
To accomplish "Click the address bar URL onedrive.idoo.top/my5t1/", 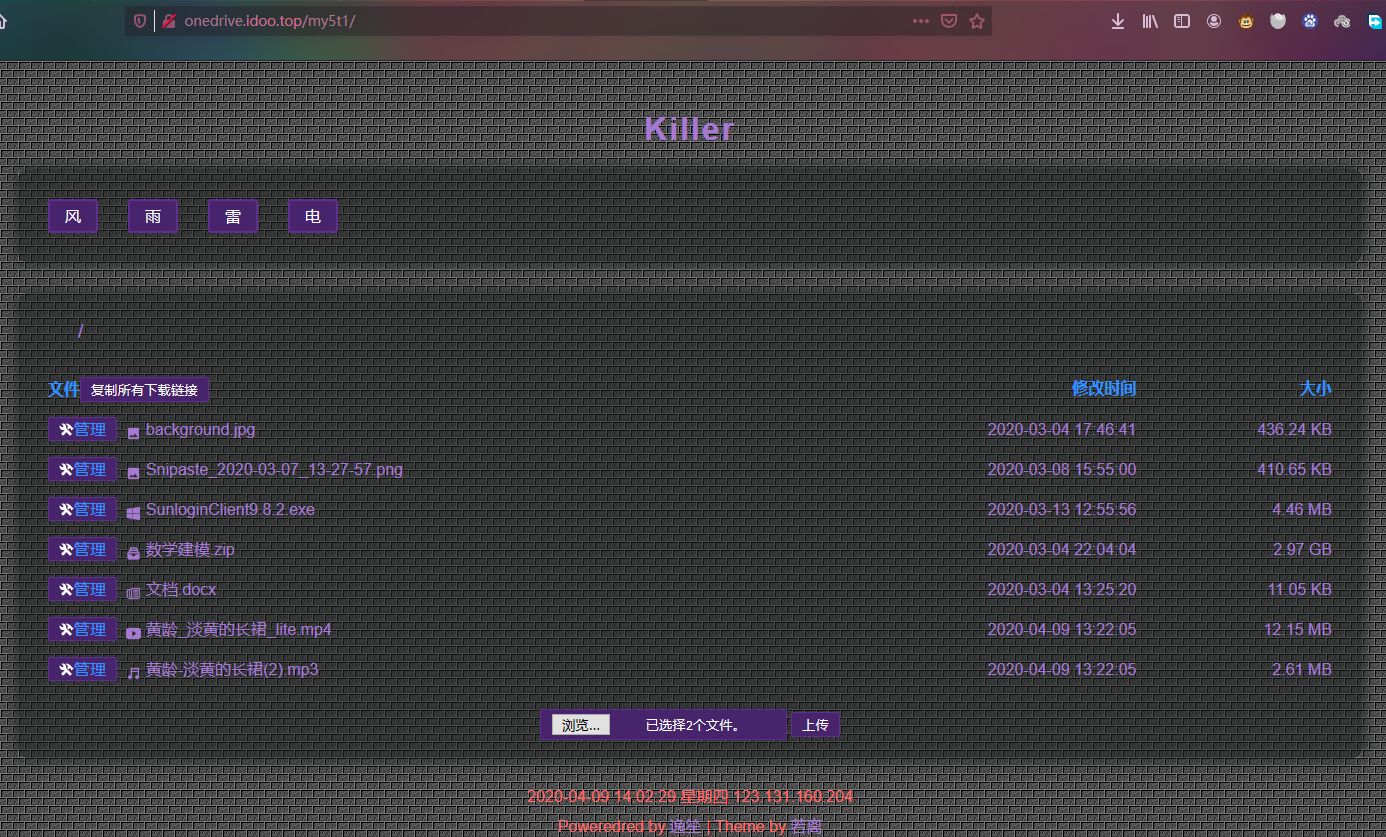I will [270, 21].
